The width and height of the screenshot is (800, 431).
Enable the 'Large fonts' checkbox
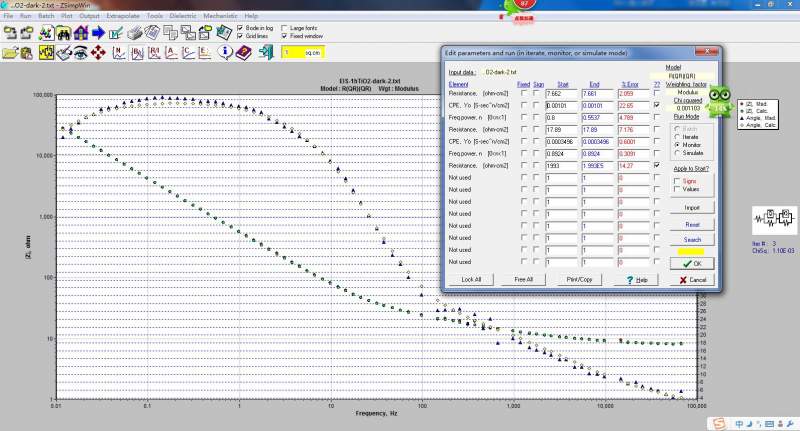[284, 27]
